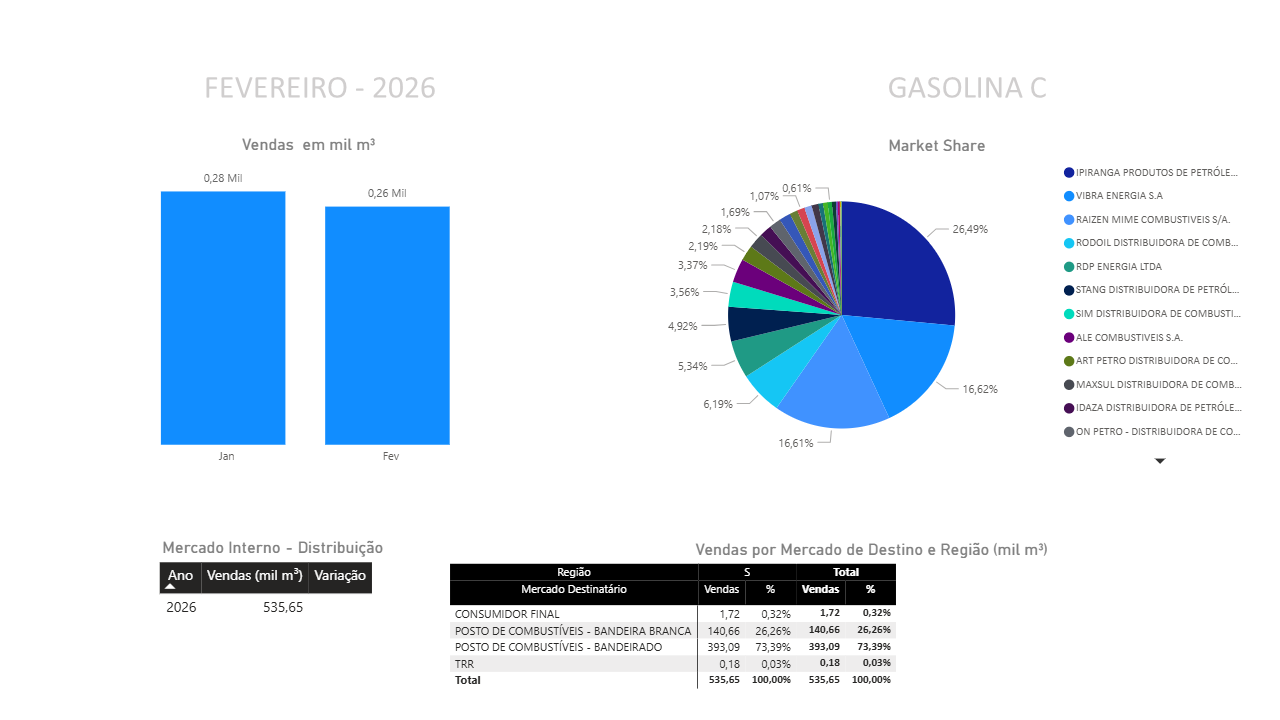Click the ALE COMBUSTIVEIS legend color dot
This screenshot has height=720, width=1280.
1069,338
